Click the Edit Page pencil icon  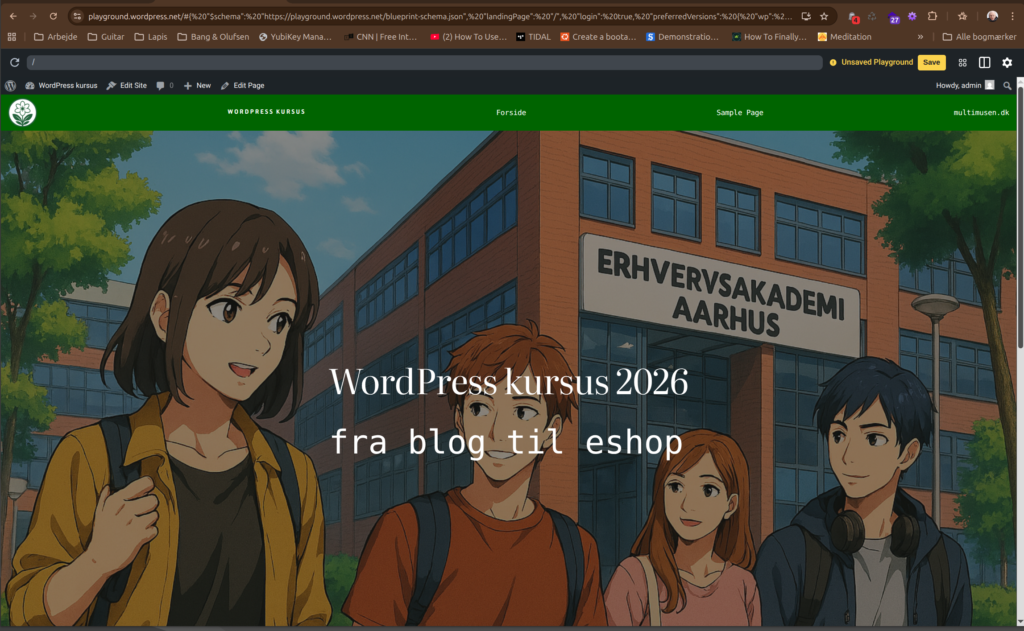[224, 85]
